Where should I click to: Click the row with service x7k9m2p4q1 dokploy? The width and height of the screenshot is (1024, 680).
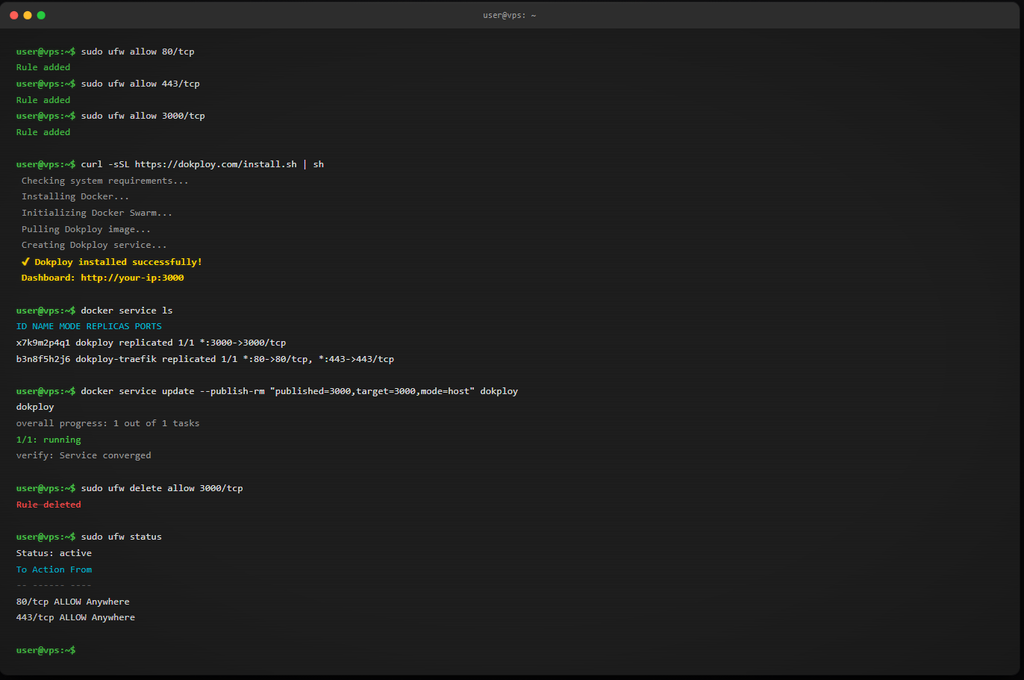click(151, 342)
